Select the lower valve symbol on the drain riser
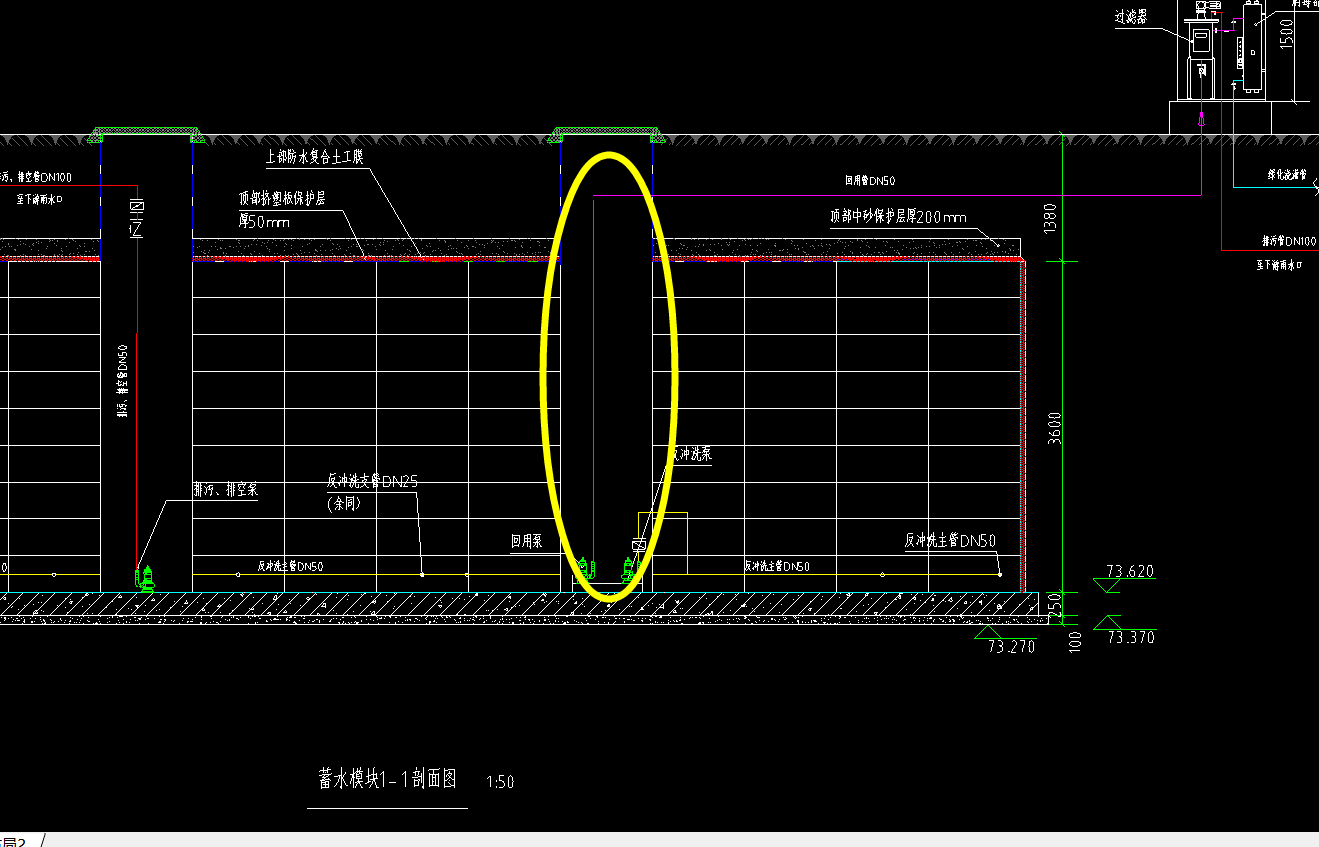The width and height of the screenshot is (1319, 847). [137, 229]
